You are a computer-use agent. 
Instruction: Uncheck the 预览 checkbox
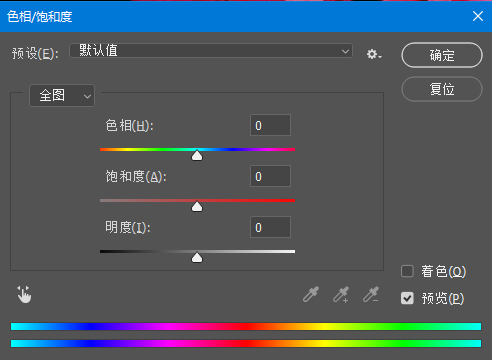[407, 298]
